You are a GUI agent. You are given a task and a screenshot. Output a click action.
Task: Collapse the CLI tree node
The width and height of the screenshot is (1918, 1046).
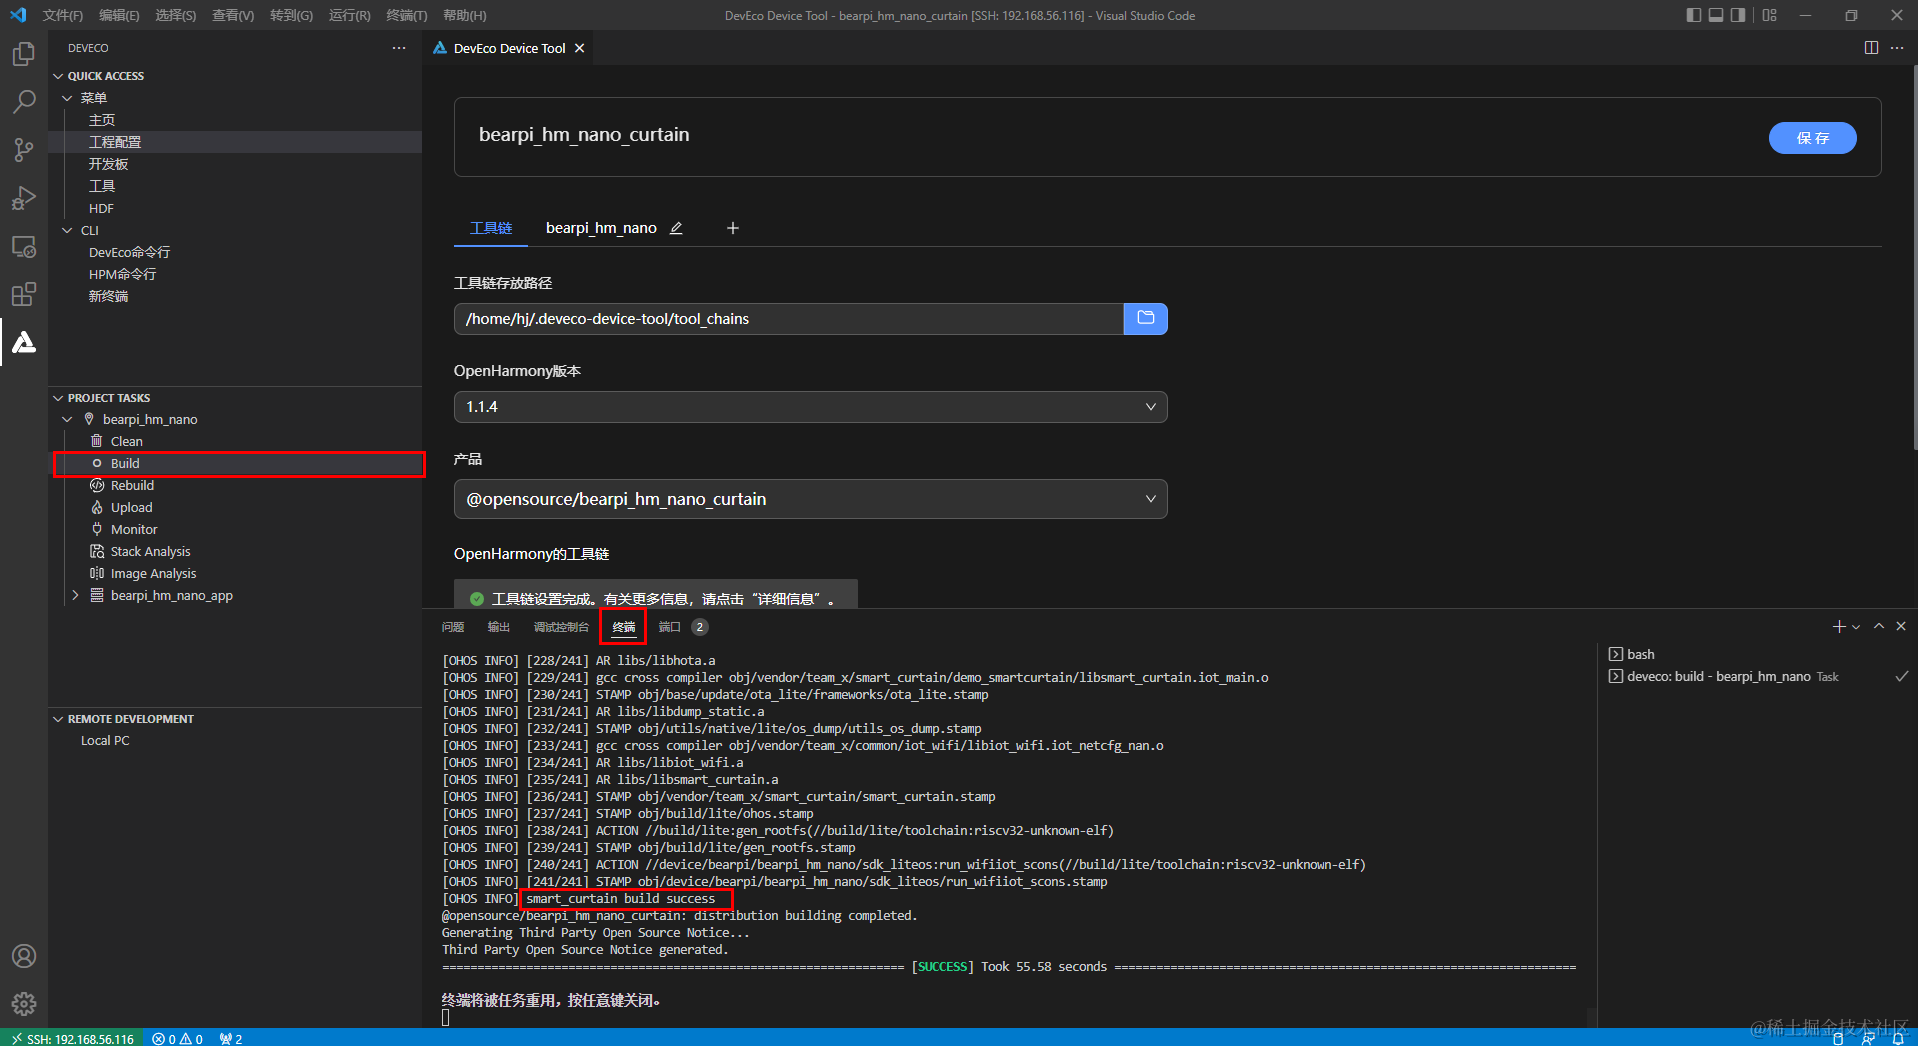pos(67,230)
